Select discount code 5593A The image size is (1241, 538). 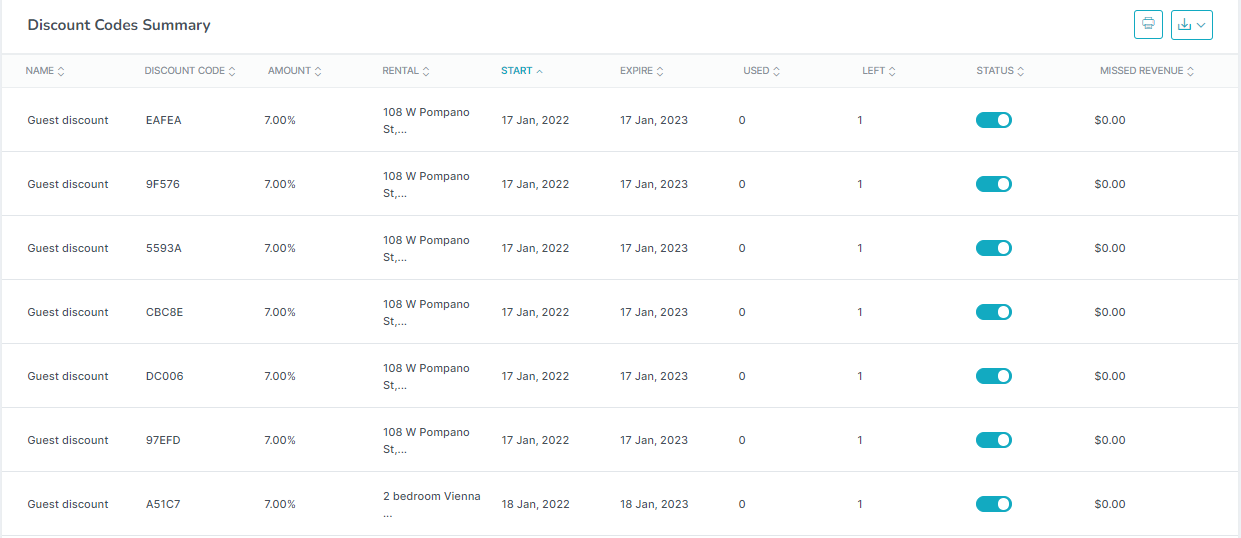pyautogui.click(x=164, y=248)
